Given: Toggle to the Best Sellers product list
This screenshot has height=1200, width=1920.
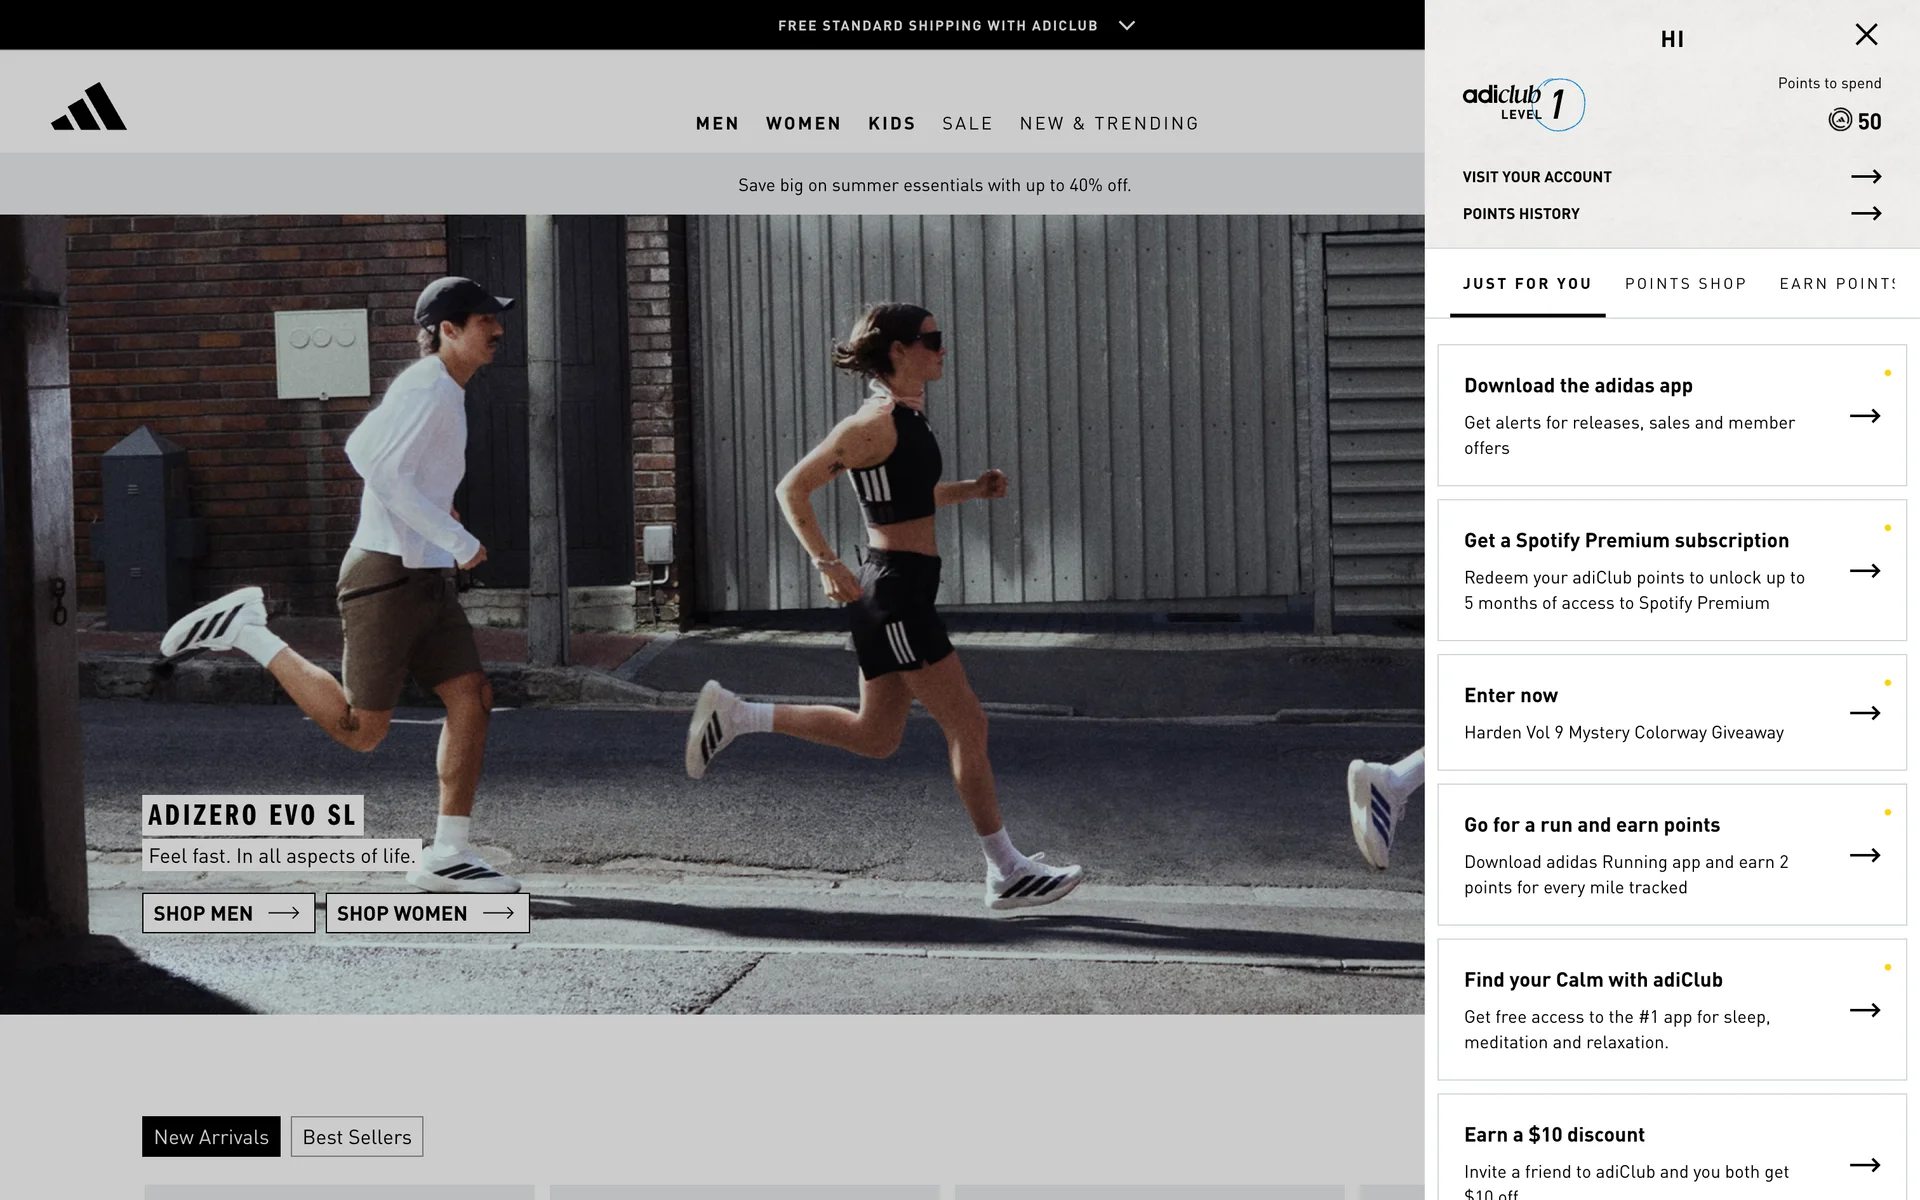Looking at the screenshot, I should (357, 1137).
